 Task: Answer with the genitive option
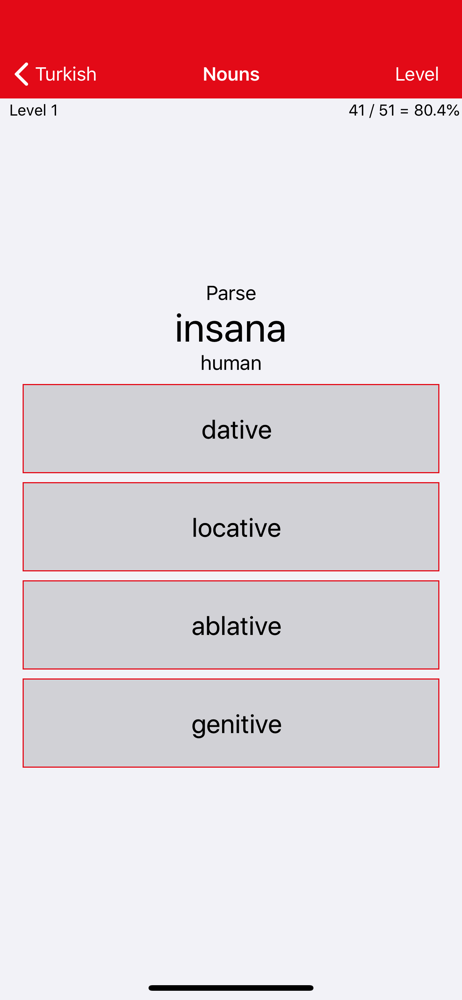[x=231, y=723]
